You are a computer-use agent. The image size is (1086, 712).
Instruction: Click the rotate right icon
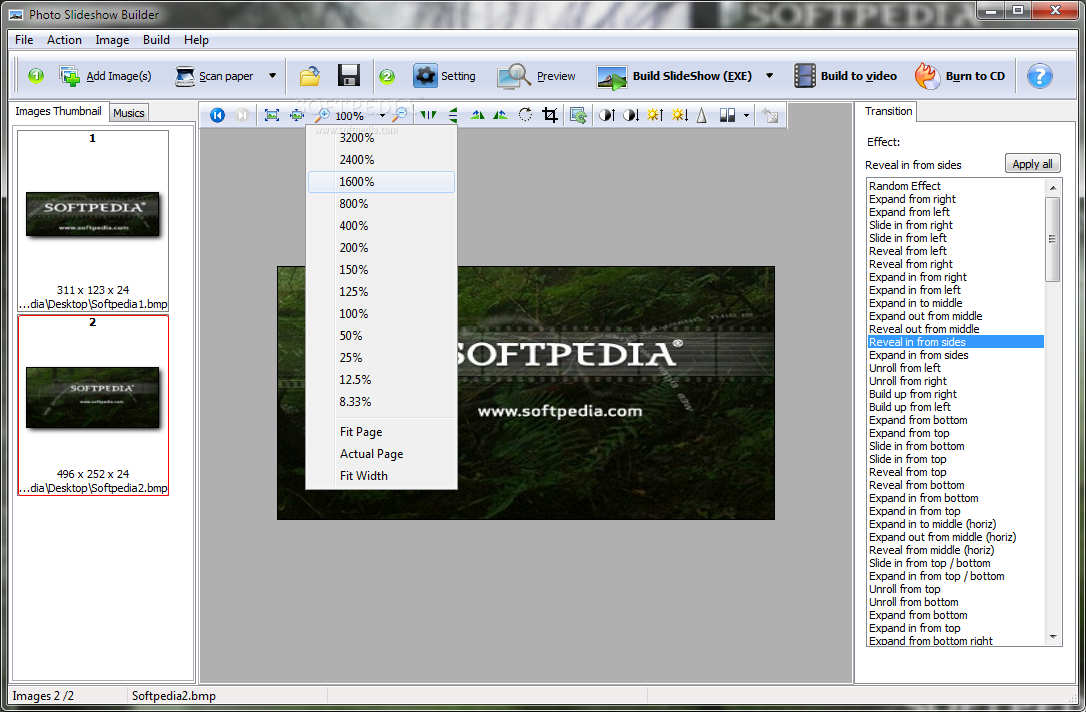pyautogui.click(x=500, y=115)
